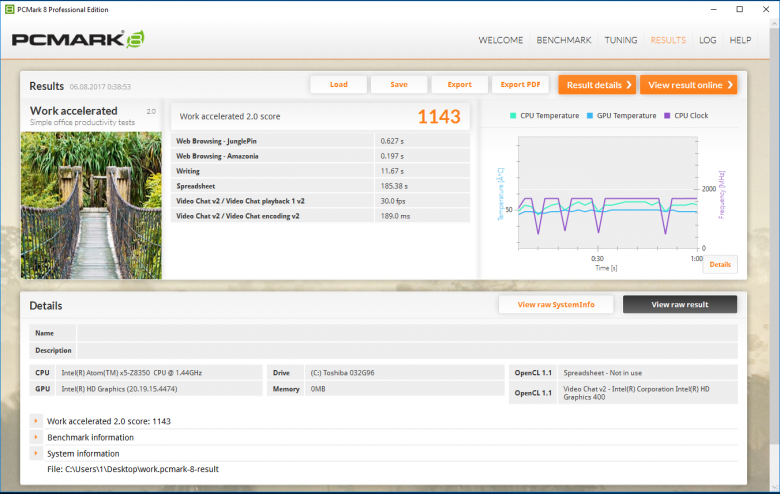
Task: Click the Spreadsheet result row
Action: (x=320, y=186)
